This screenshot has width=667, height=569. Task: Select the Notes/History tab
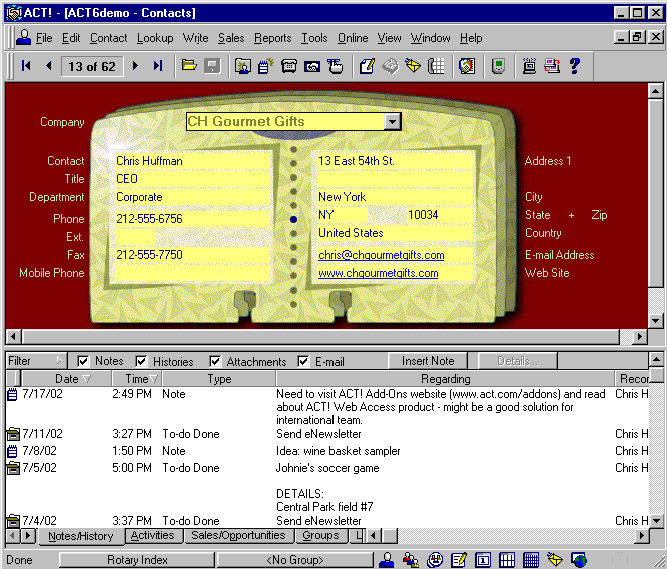click(x=81, y=536)
